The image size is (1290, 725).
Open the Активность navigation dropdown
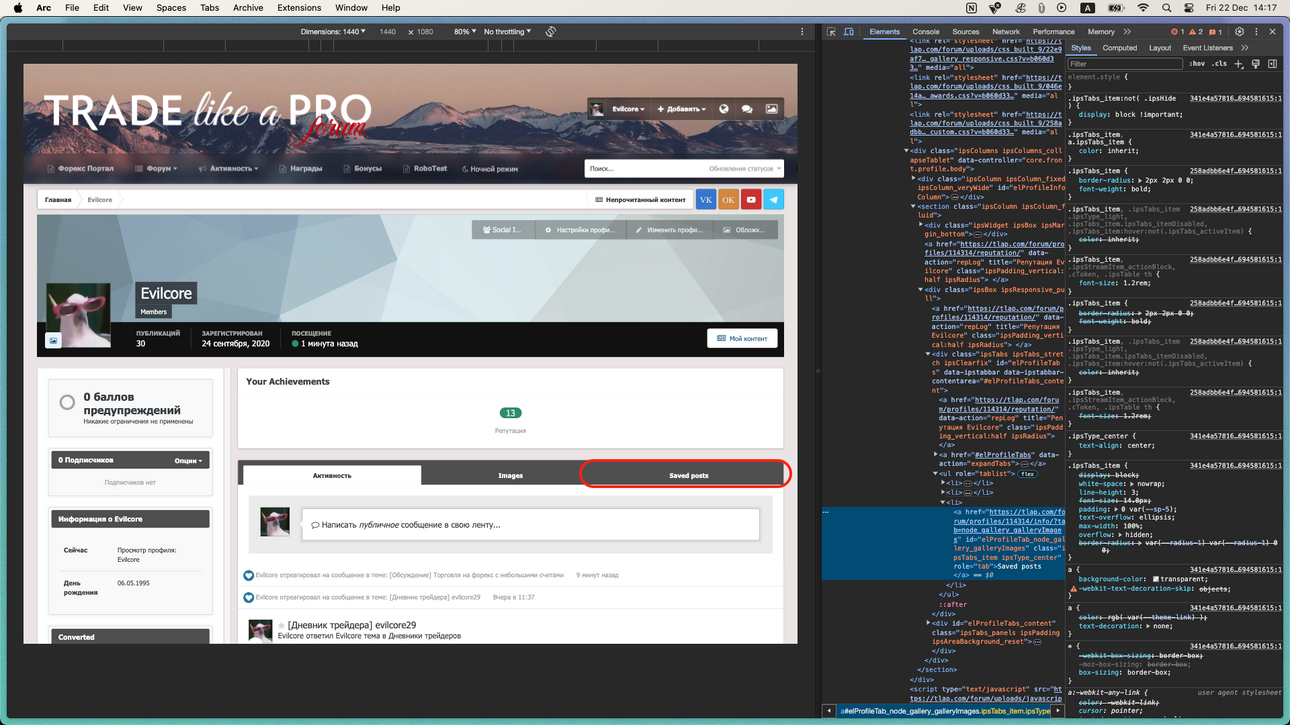click(x=228, y=169)
